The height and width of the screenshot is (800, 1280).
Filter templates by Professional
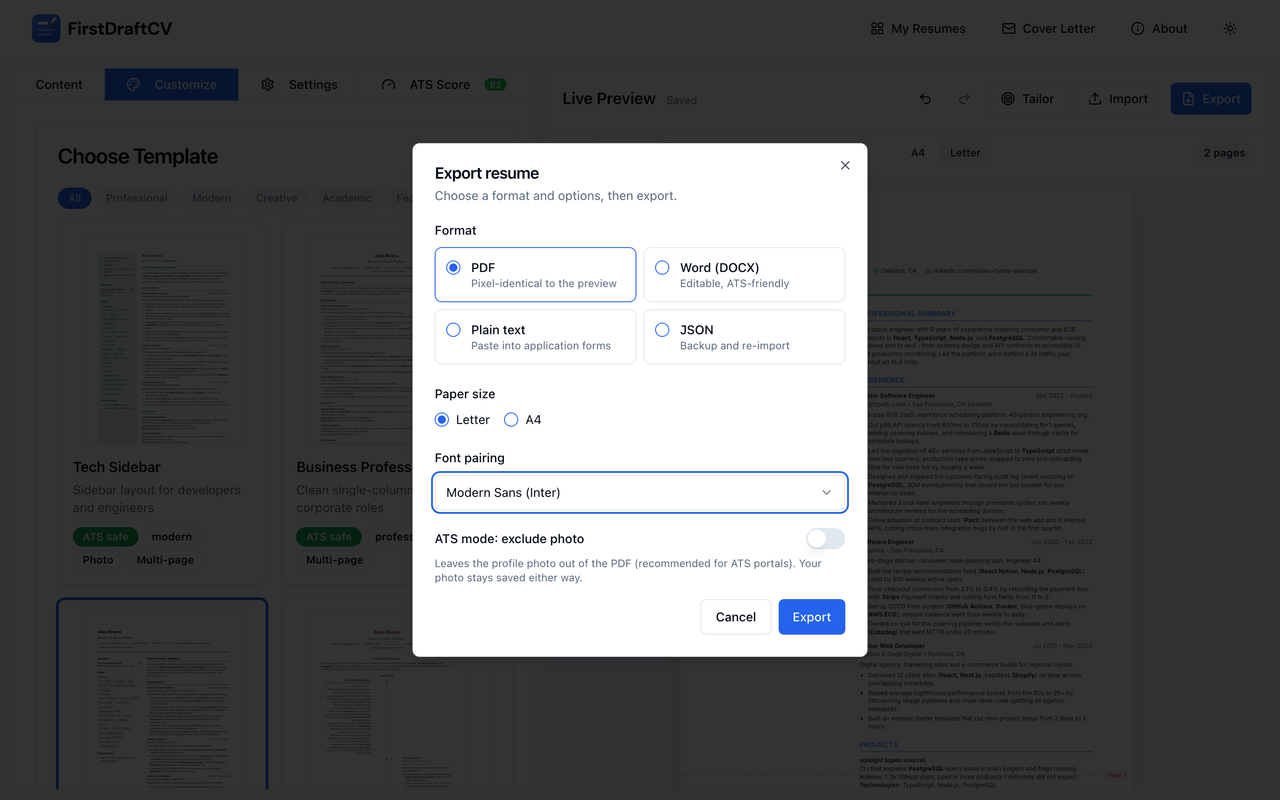(x=137, y=198)
